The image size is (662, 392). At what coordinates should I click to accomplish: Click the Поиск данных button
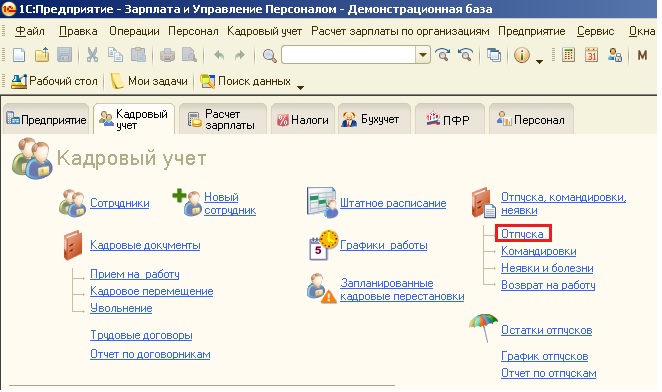click(245, 81)
